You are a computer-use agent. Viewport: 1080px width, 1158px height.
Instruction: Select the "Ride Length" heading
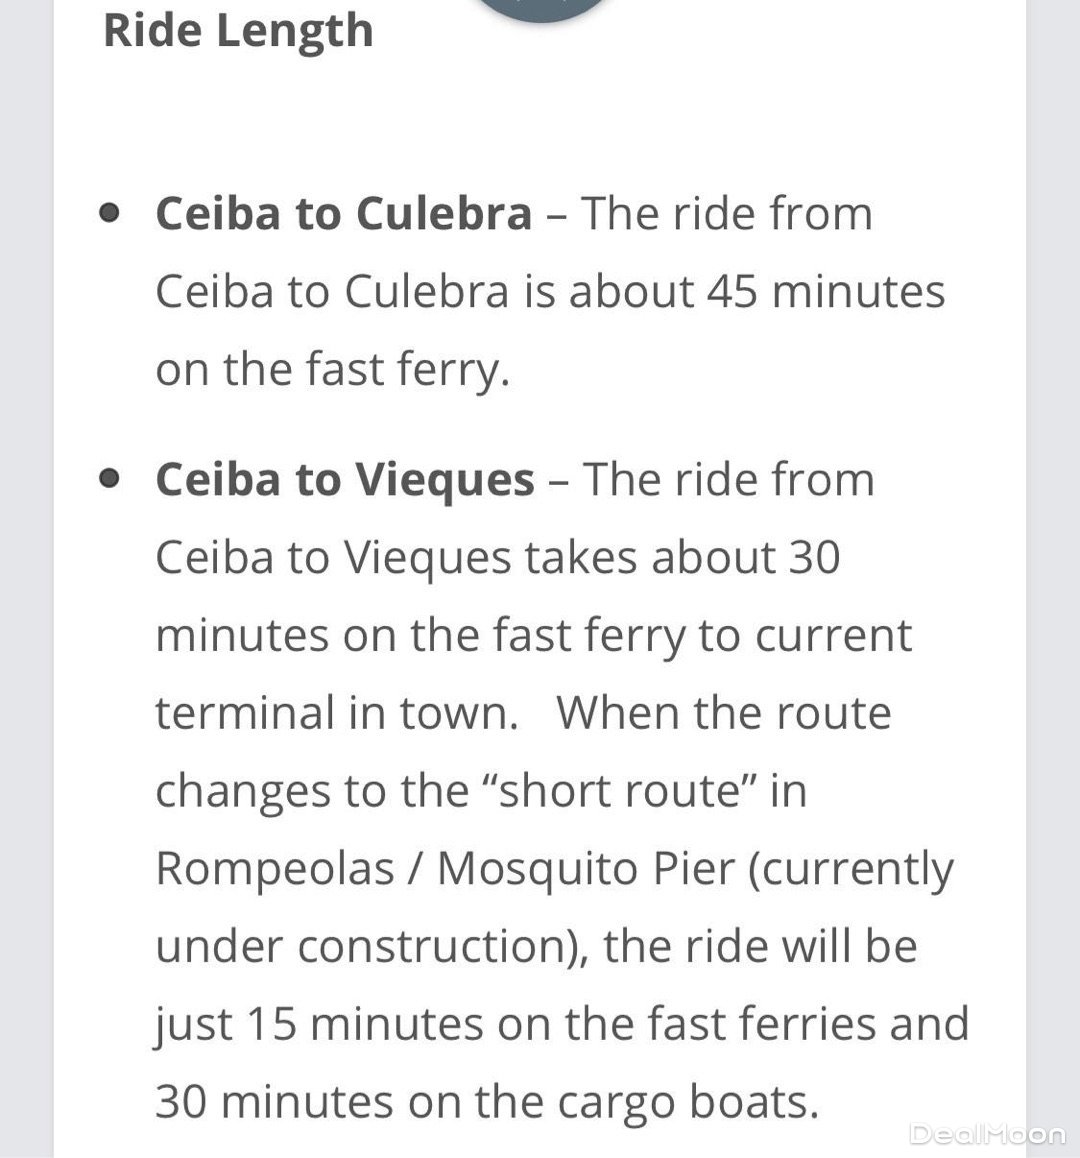[x=238, y=30]
